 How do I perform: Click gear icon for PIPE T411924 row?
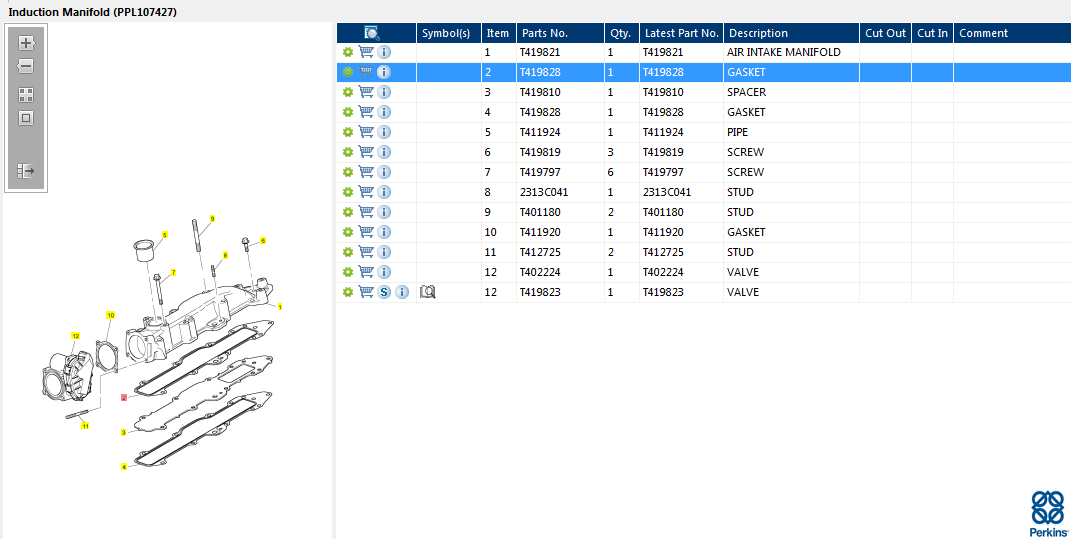tap(348, 132)
